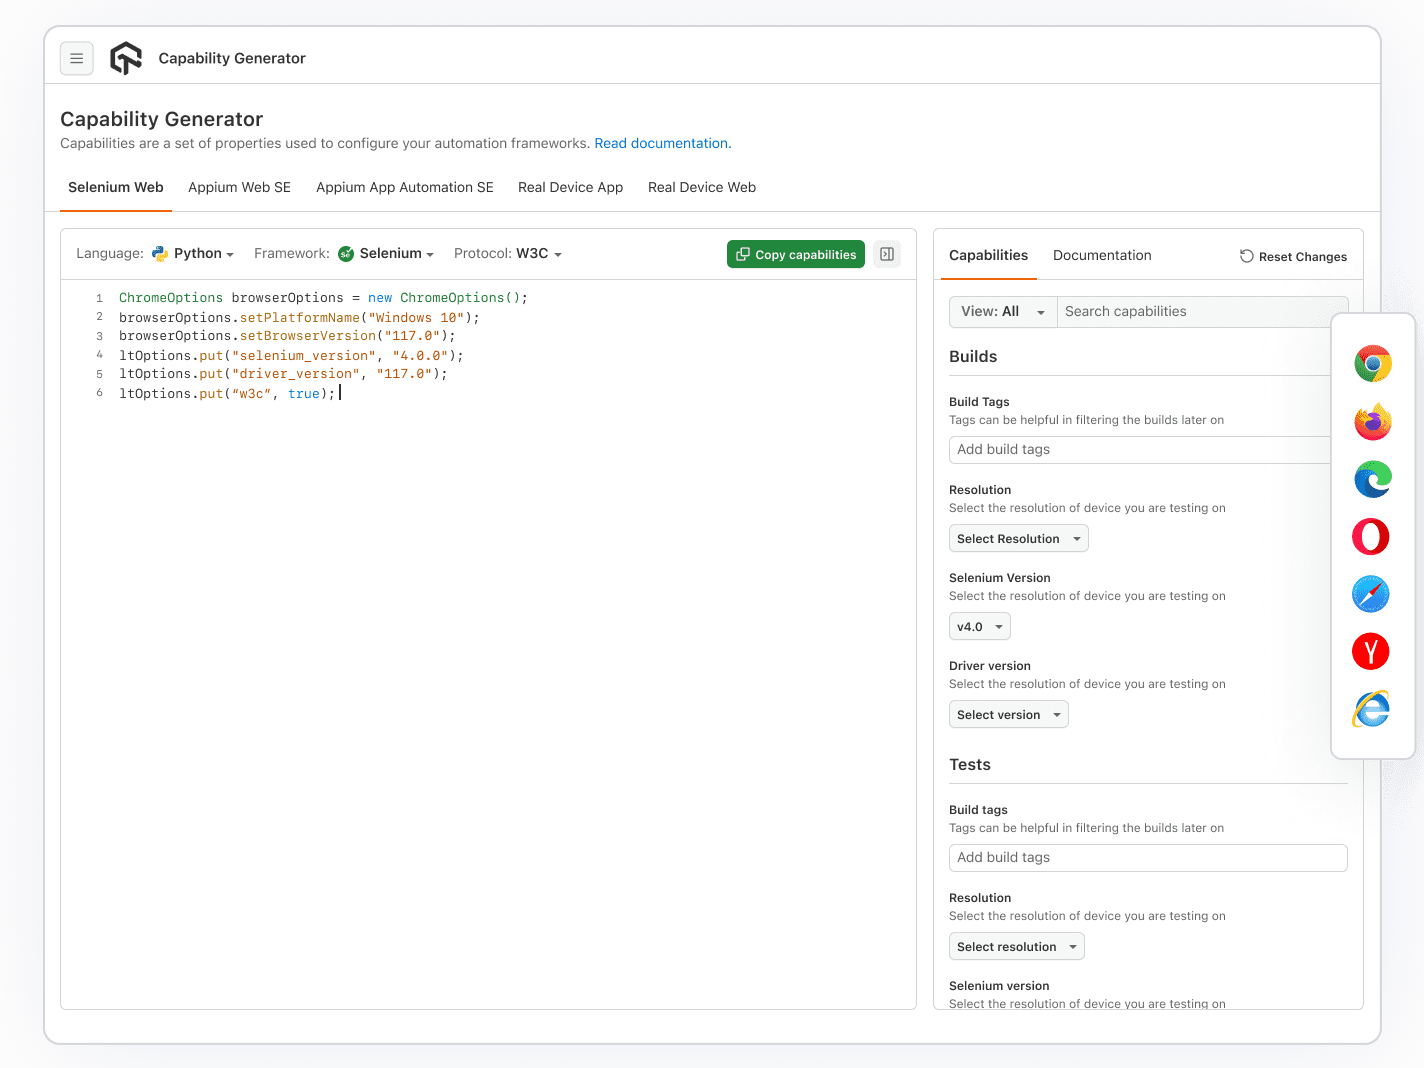Open the View: All filter dropdown
Viewport: 1424px width, 1068px height.
pos(1002,311)
